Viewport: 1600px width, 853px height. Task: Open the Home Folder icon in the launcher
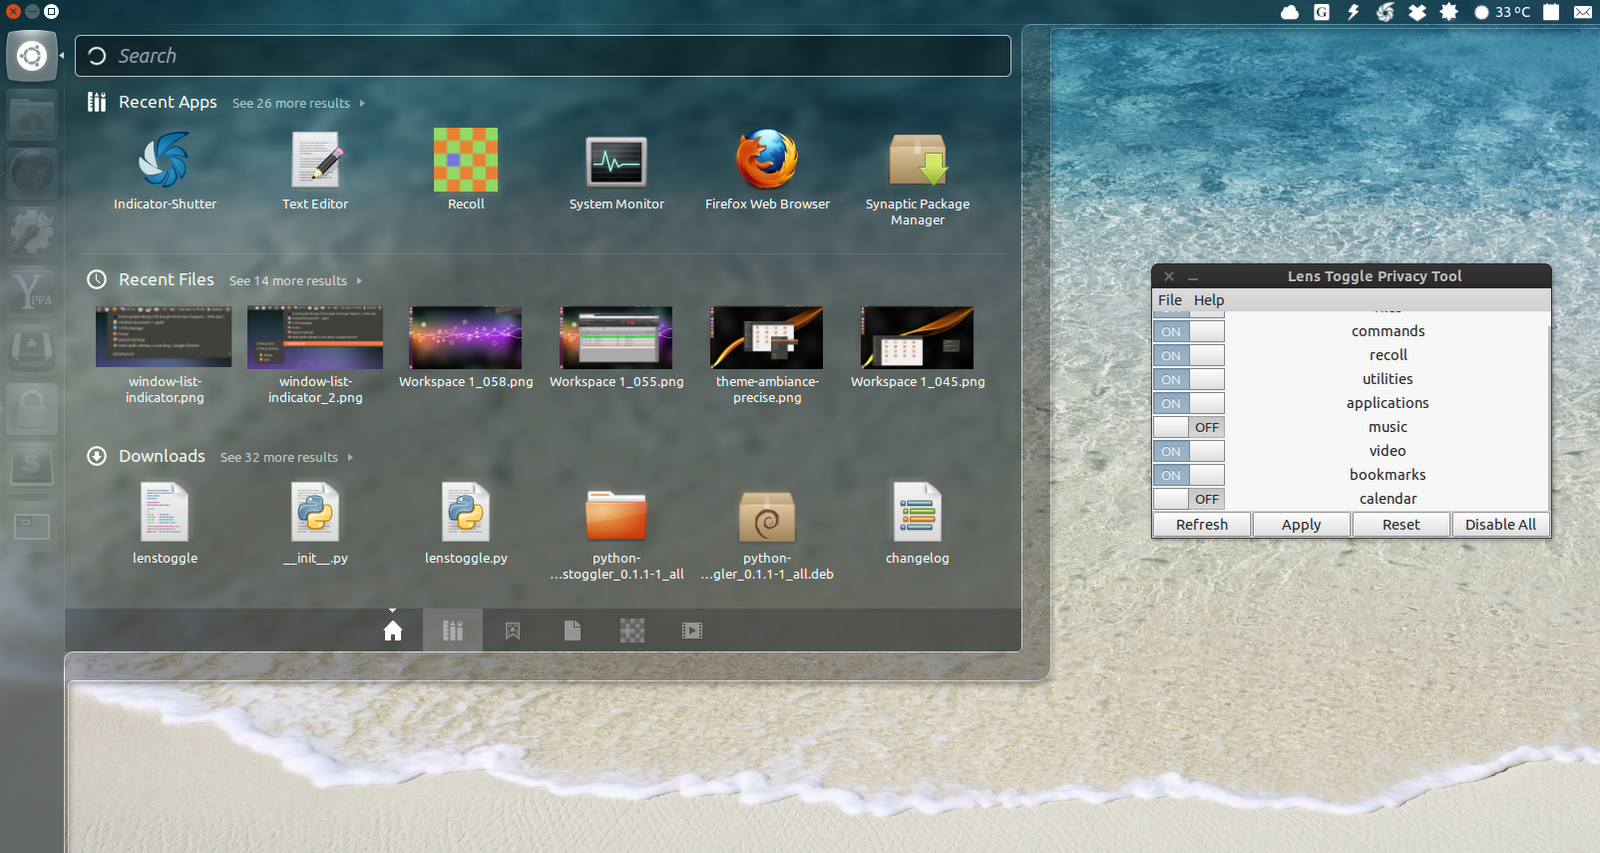[x=32, y=115]
